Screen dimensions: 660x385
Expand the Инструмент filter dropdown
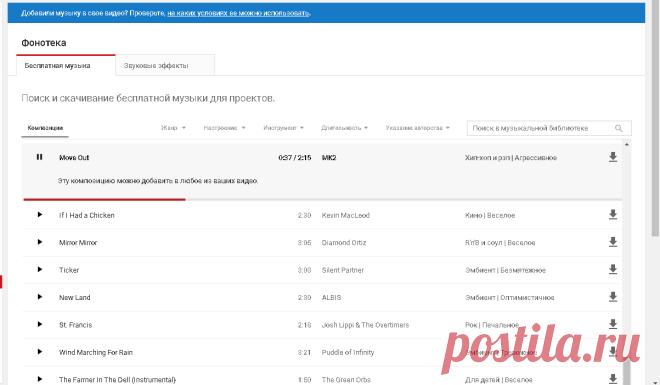tap(283, 128)
